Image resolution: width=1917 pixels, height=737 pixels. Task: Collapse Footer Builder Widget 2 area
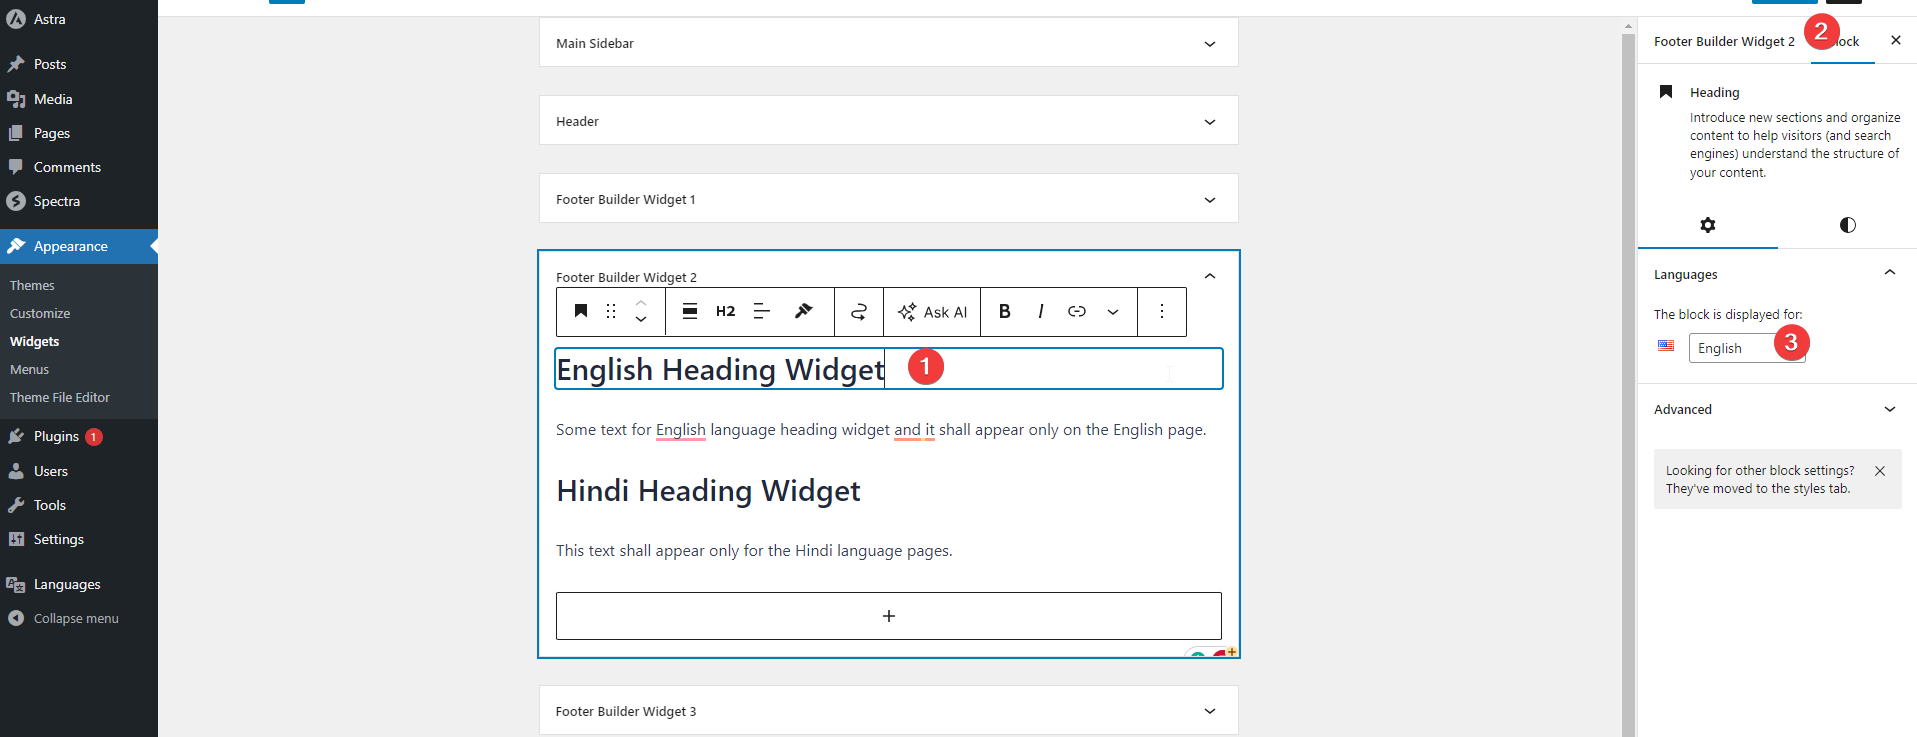(x=1210, y=276)
